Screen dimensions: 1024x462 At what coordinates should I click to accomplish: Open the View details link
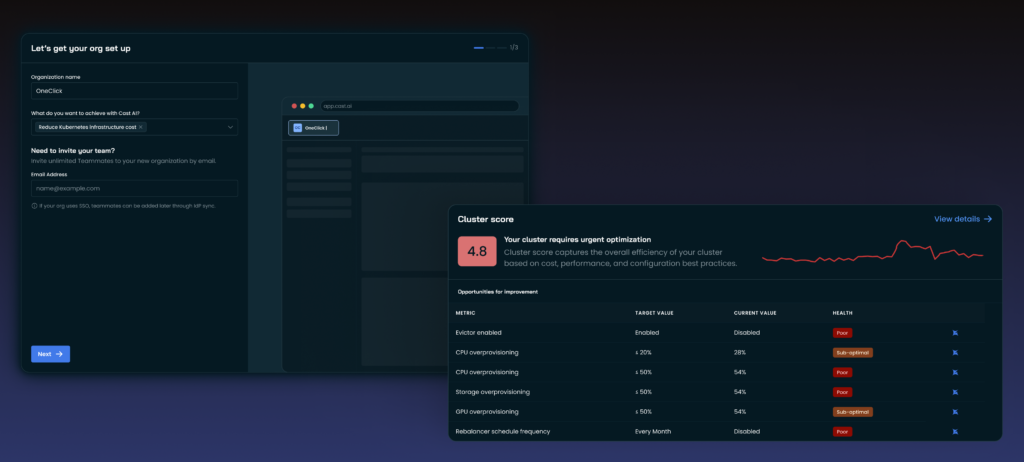[x=963, y=219]
